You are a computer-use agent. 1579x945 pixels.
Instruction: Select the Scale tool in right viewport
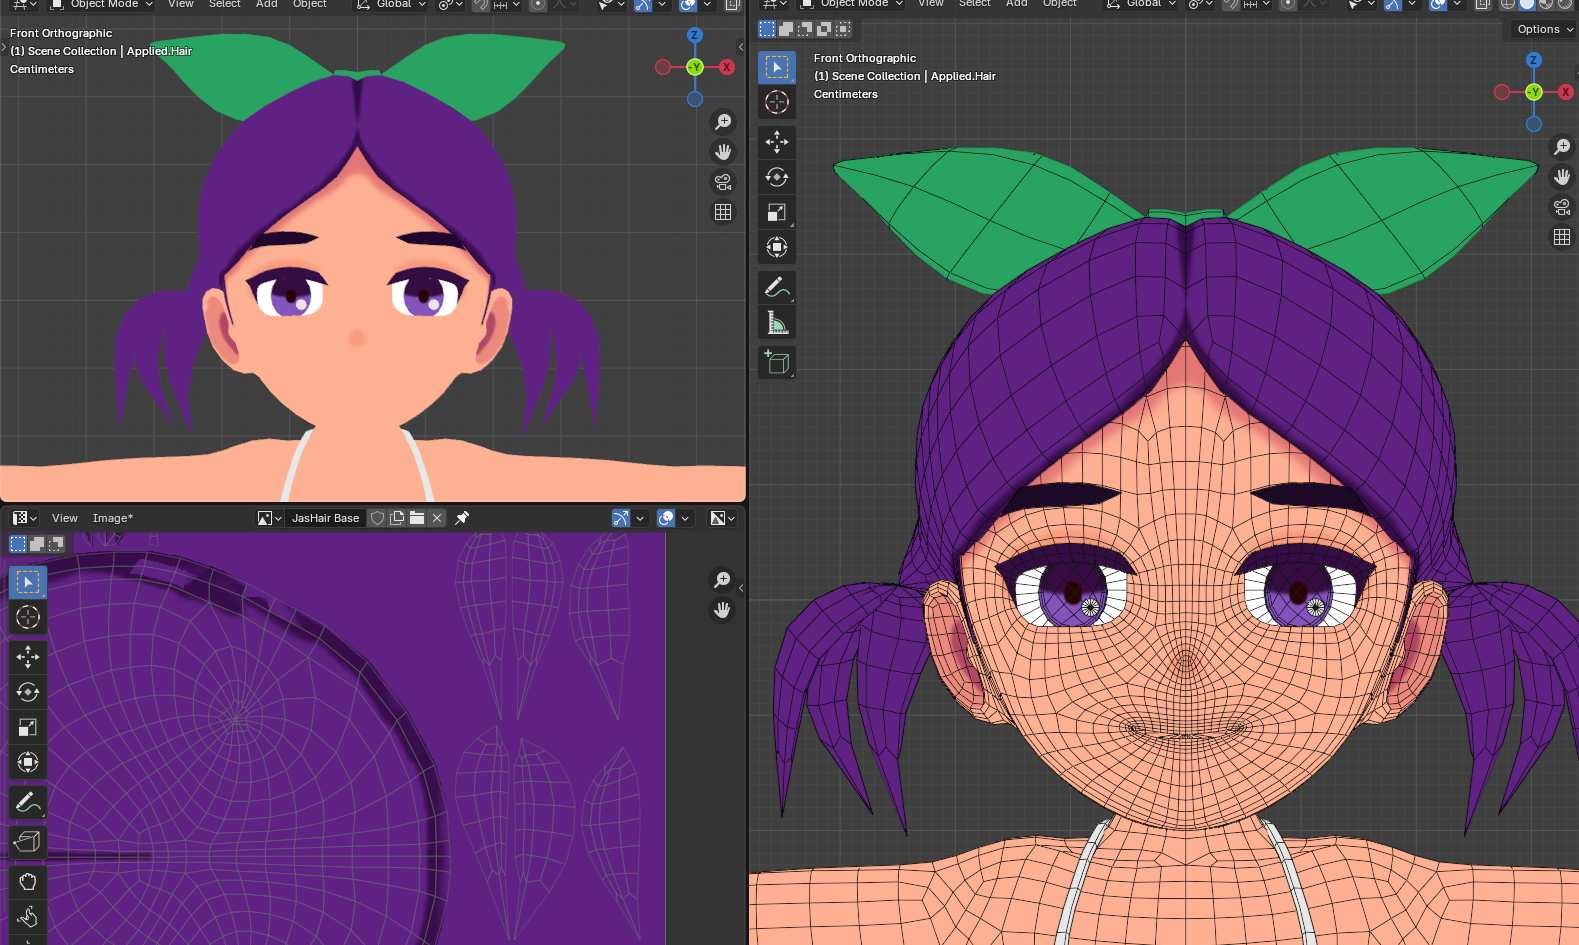tap(777, 212)
